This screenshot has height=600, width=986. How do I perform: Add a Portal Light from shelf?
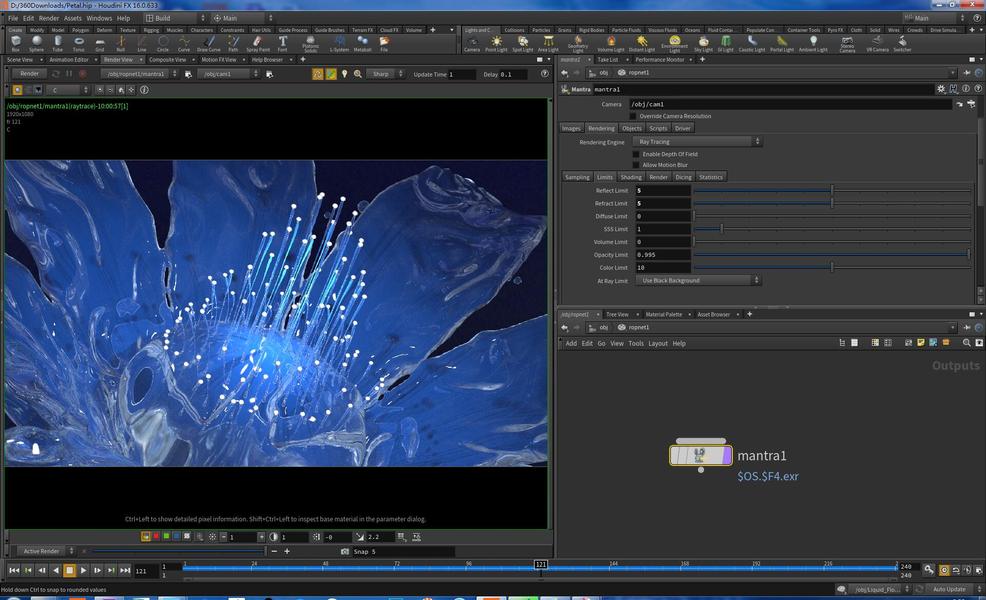(x=782, y=43)
